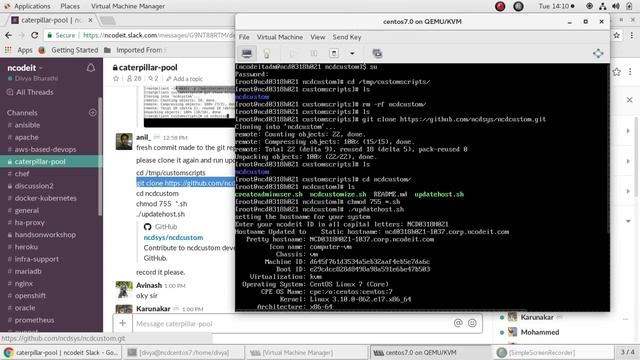Screen dimensions: 640x360
Task: Open the View menu in VM window
Action: tap(318, 37)
